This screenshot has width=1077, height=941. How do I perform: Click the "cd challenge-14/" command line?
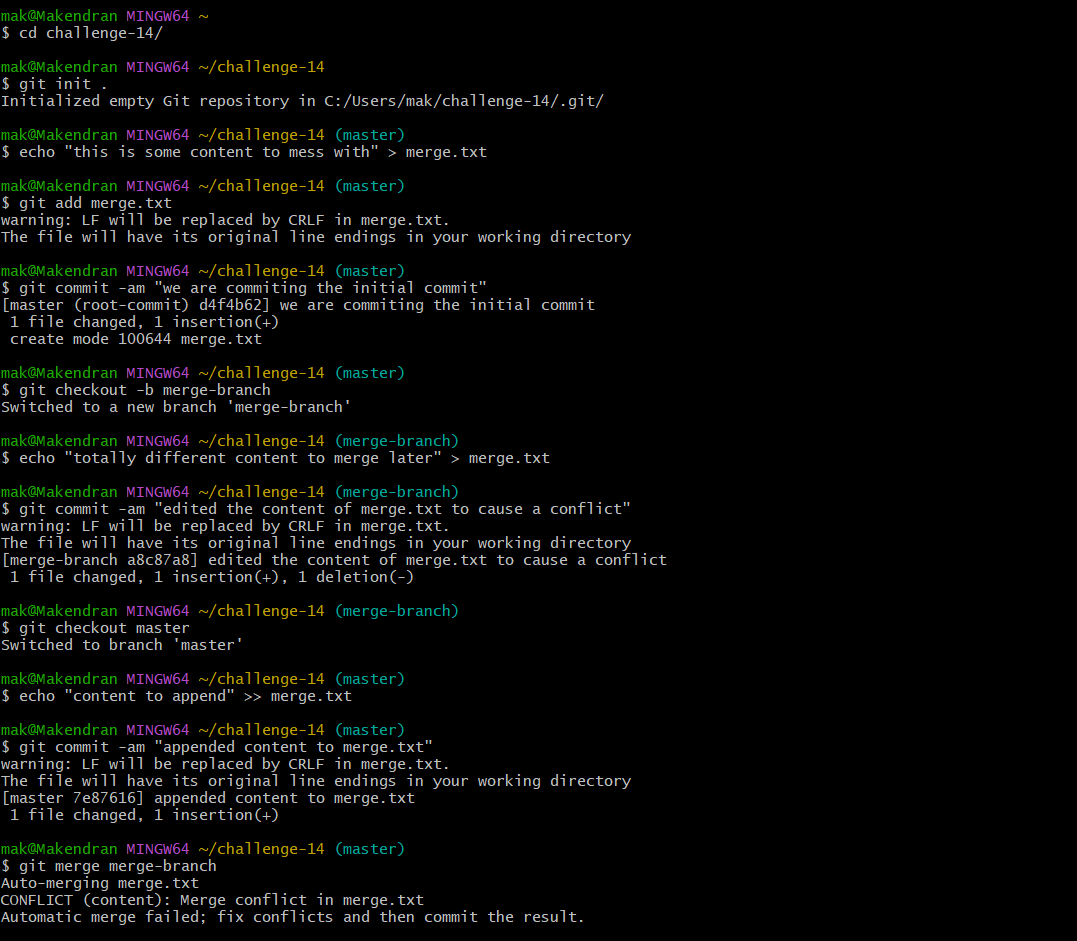pos(82,33)
